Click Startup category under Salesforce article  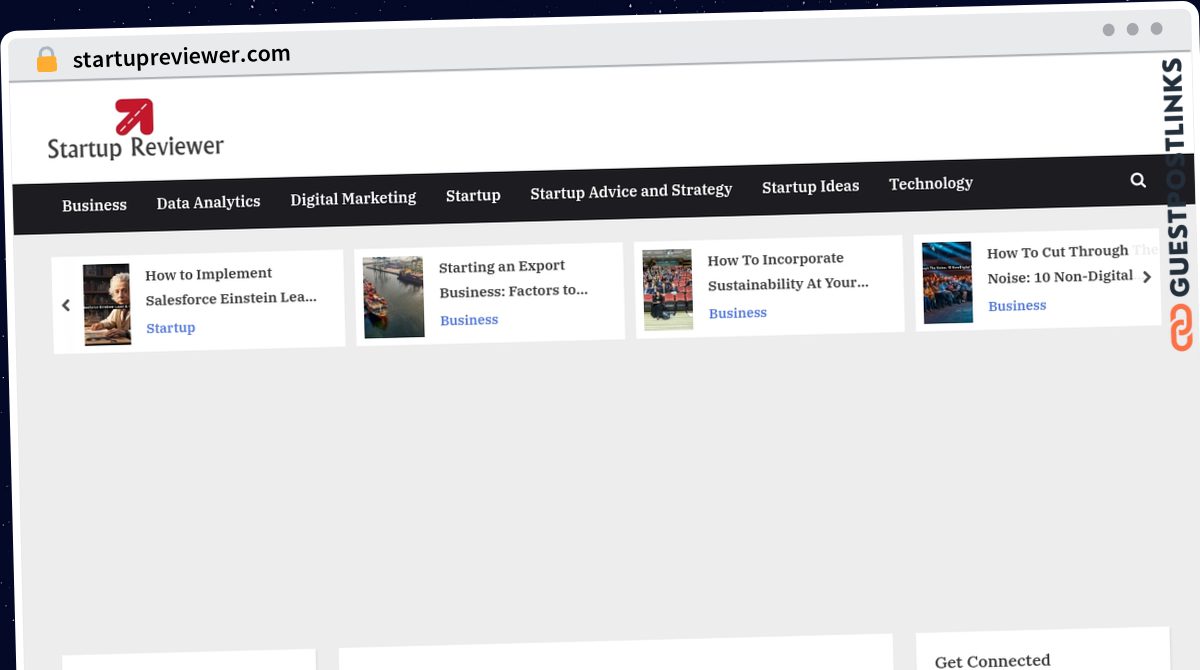[170, 328]
